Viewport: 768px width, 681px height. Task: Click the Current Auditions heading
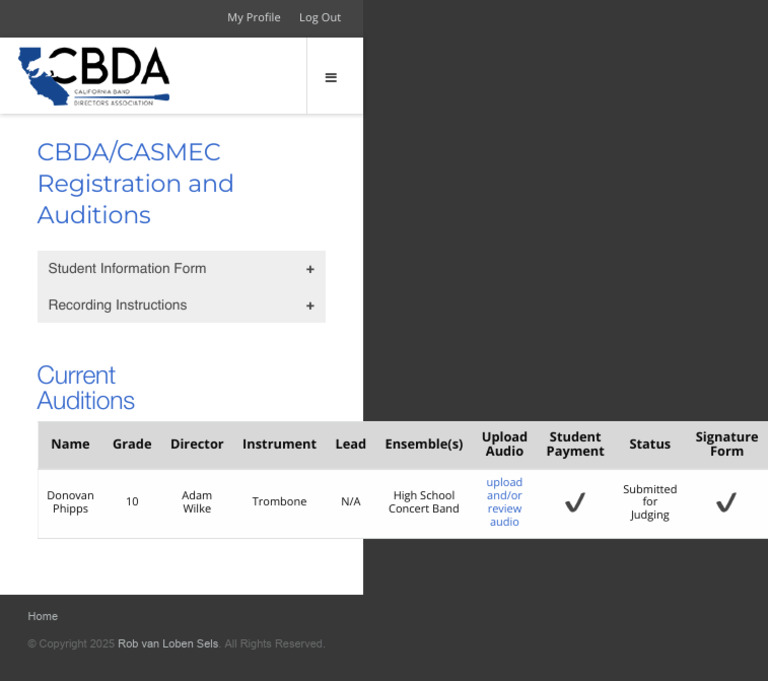pos(86,388)
